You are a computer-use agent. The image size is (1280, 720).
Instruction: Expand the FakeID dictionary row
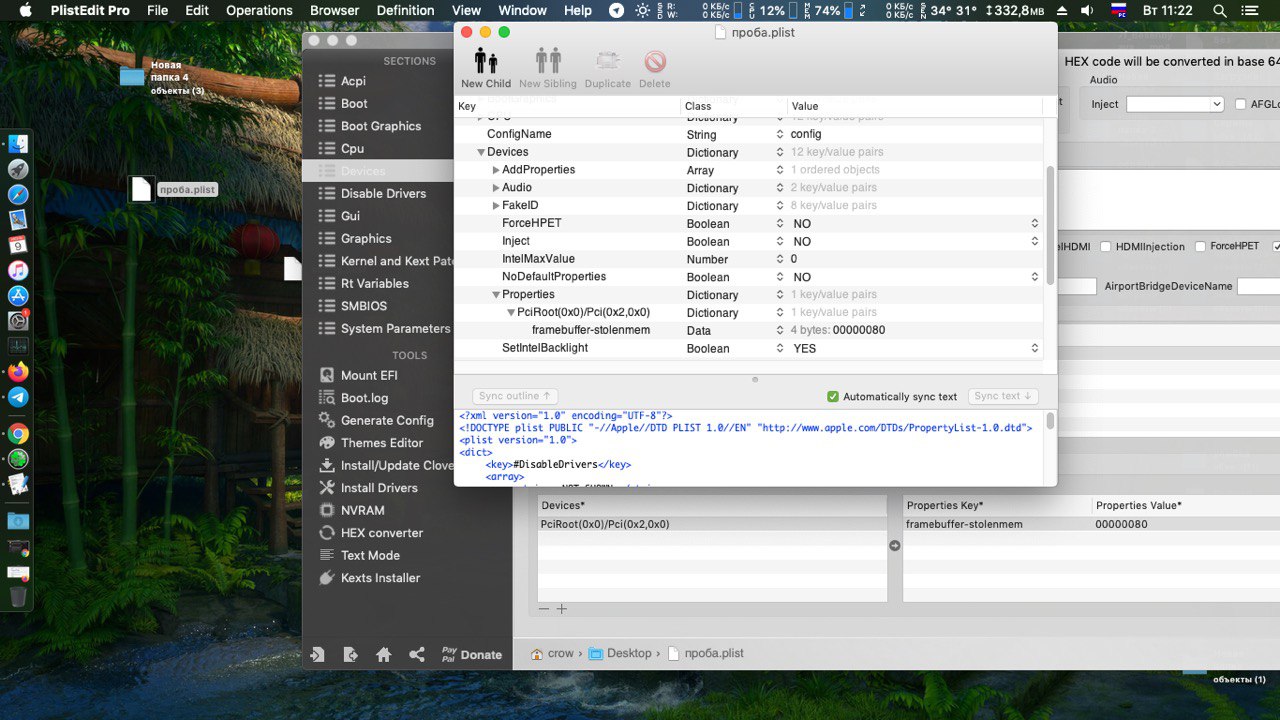496,206
